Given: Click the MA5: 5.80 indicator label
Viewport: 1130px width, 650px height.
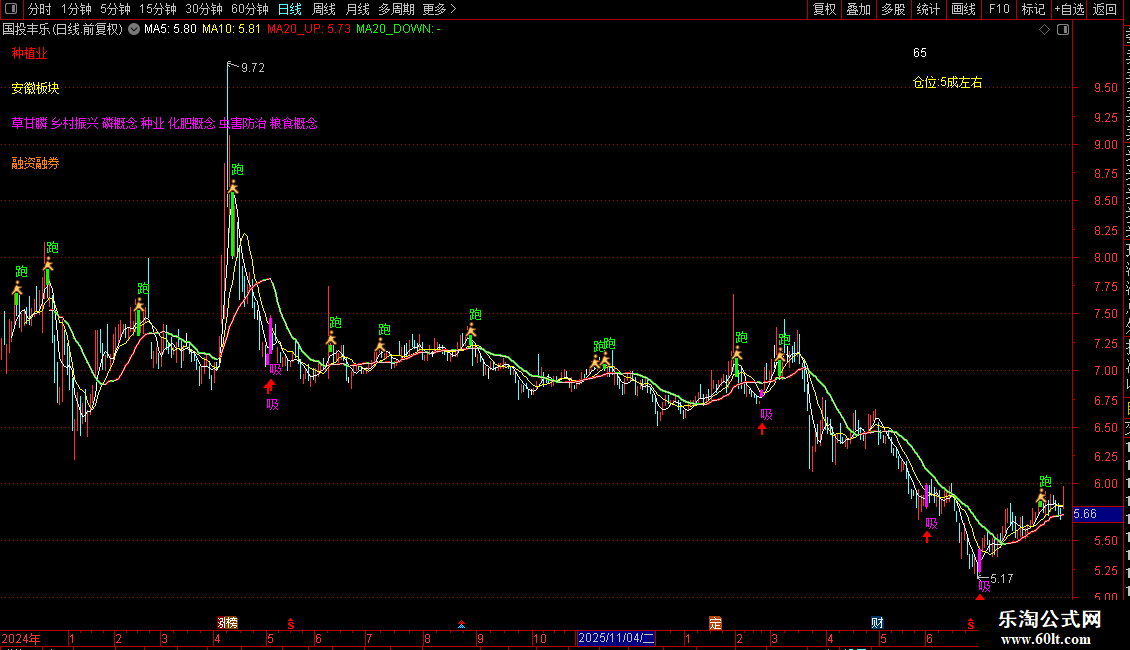Looking at the screenshot, I should tap(170, 30).
